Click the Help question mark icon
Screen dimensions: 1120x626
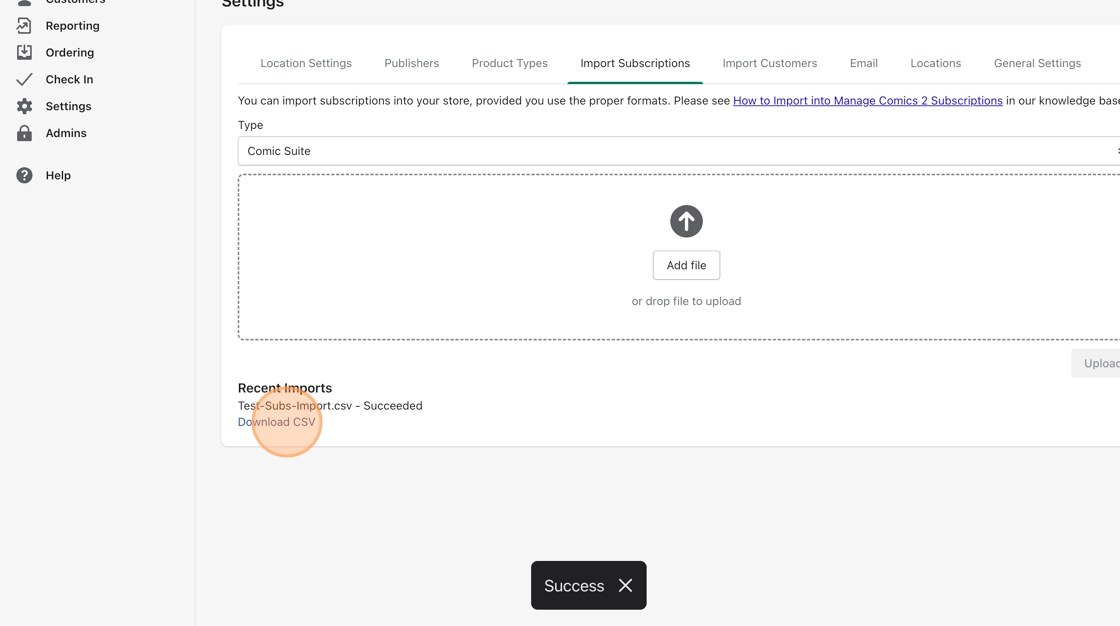pyautogui.click(x=24, y=175)
